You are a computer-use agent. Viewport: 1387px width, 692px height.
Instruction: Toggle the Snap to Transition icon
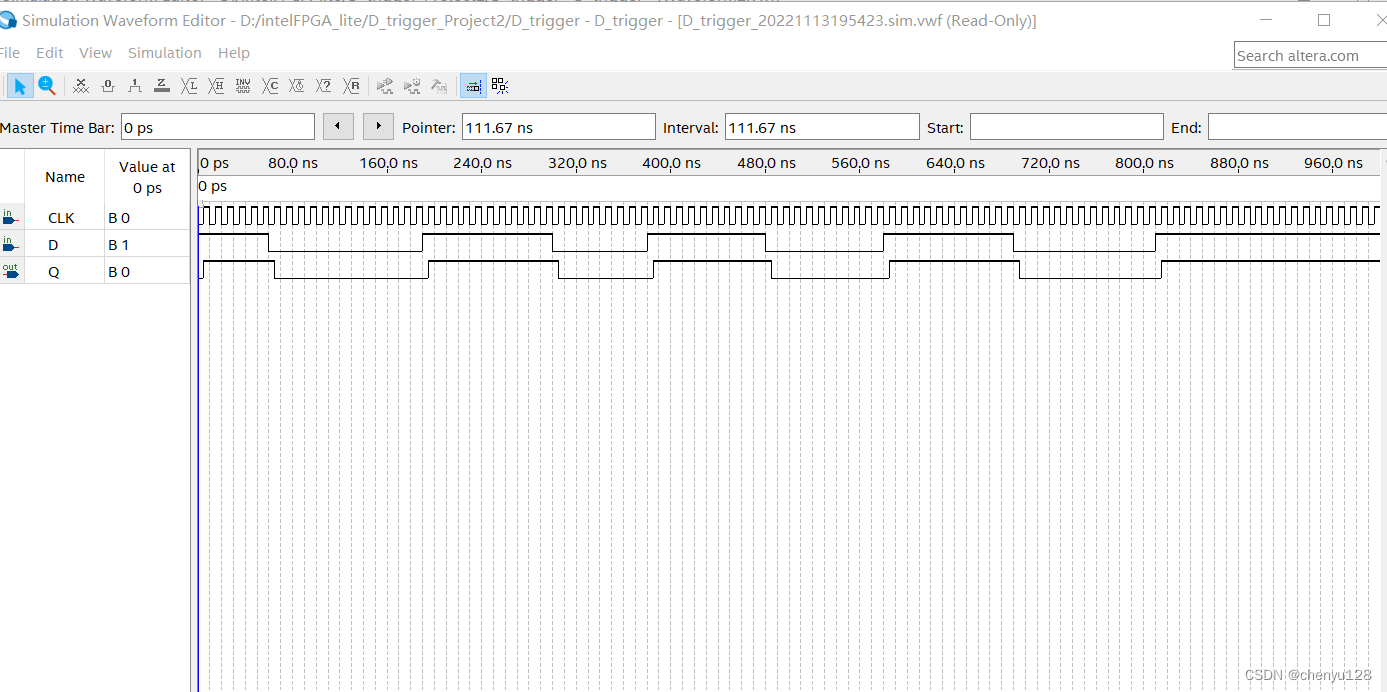coord(473,86)
